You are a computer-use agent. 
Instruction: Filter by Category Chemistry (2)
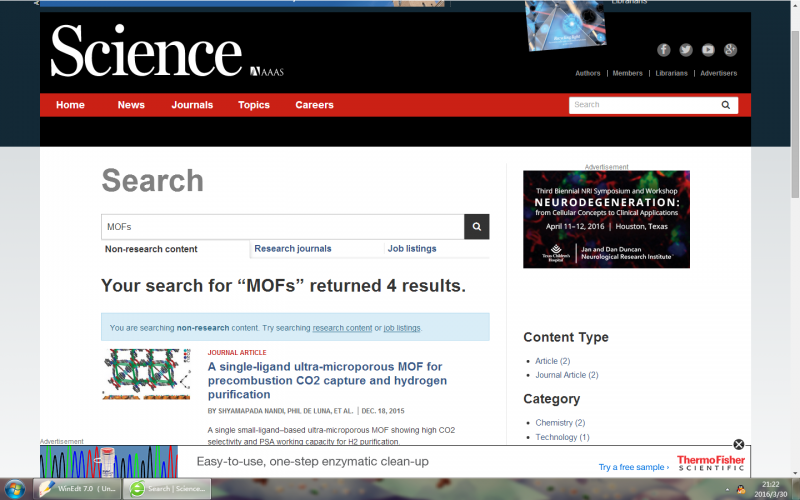[x=560, y=422]
